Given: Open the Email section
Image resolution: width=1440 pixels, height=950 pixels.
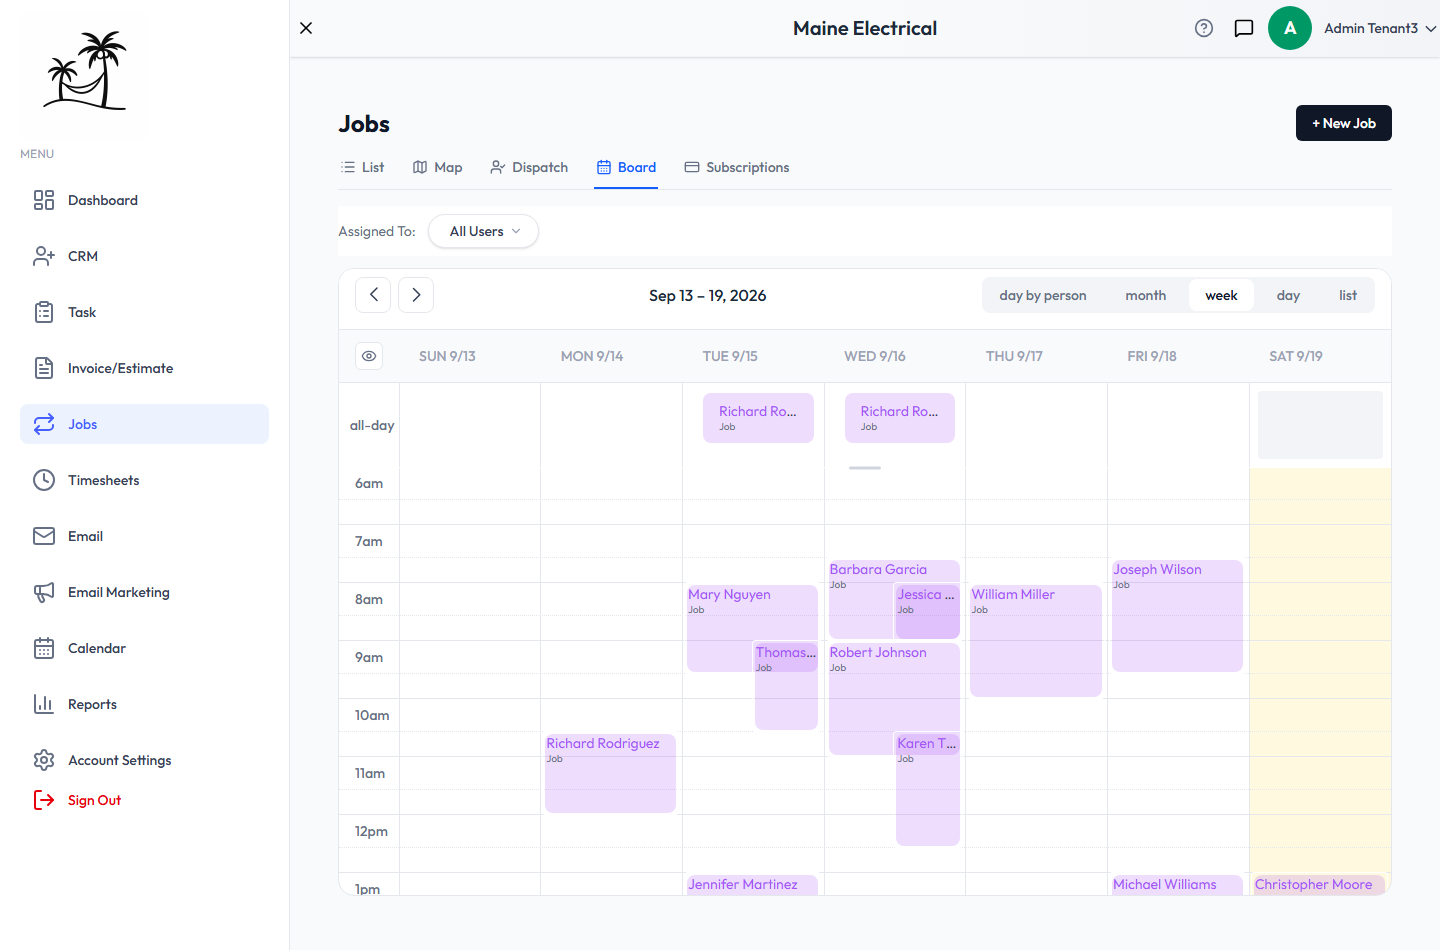Looking at the screenshot, I should click(x=144, y=536).
